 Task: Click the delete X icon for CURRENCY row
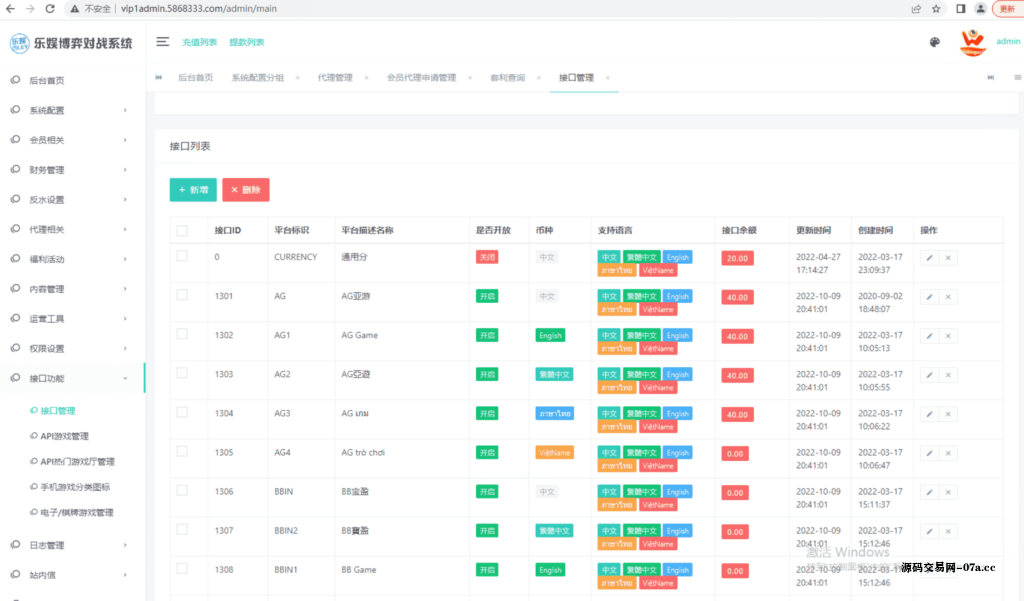pos(948,257)
